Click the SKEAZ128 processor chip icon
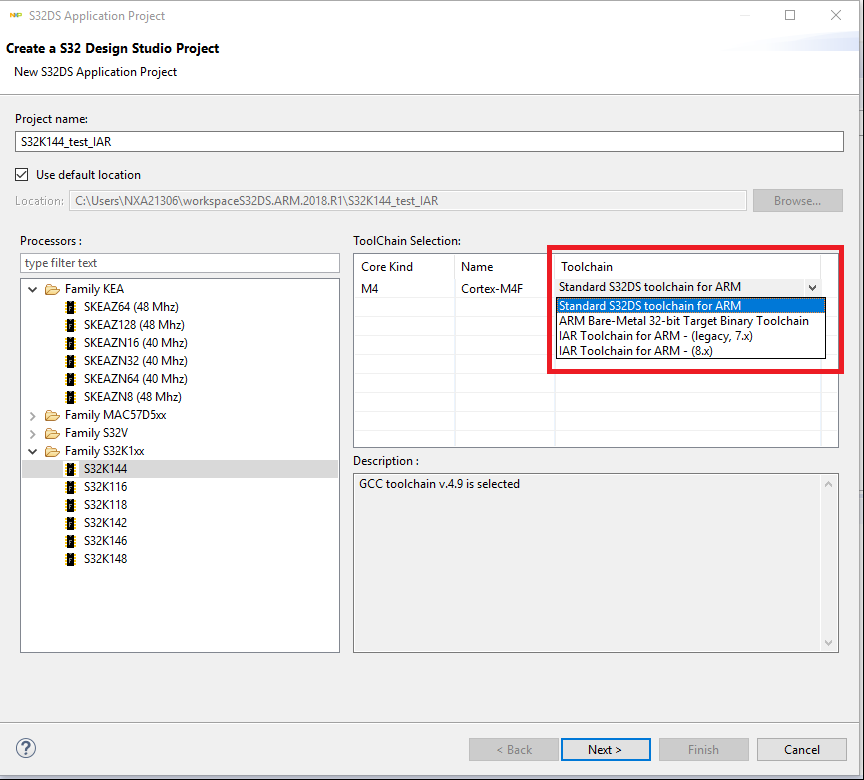This screenshot has width=864, height=780. tap(70, 325)
